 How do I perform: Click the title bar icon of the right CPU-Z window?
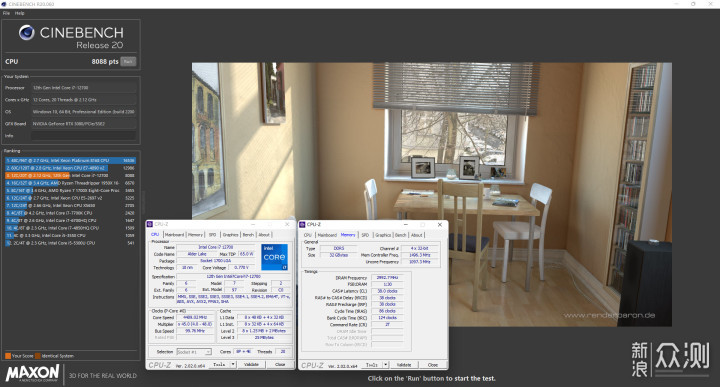(x=302, y=224)
